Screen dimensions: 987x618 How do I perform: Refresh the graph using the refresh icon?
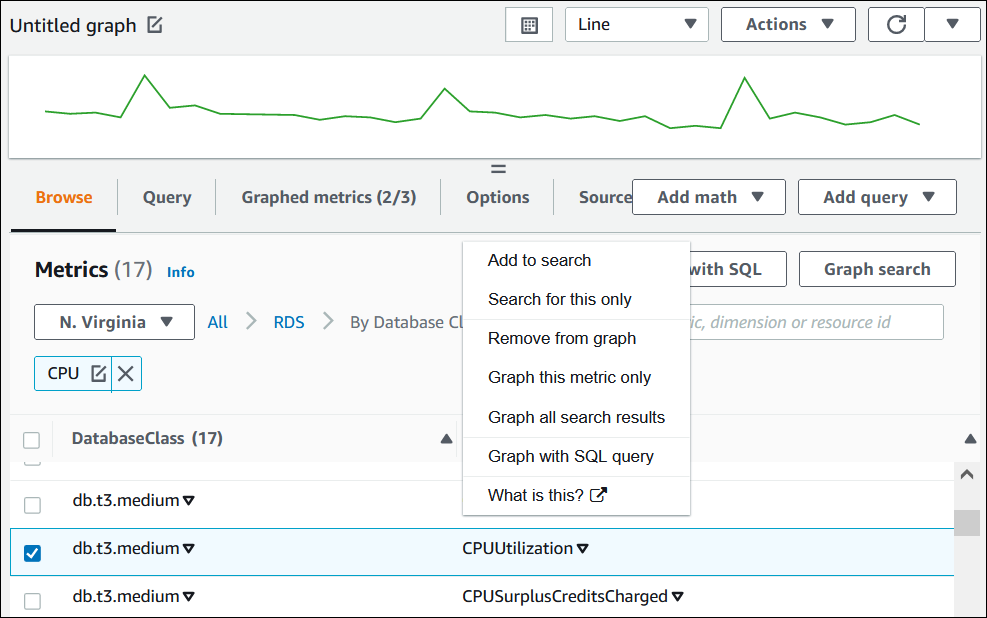(896, 24)
